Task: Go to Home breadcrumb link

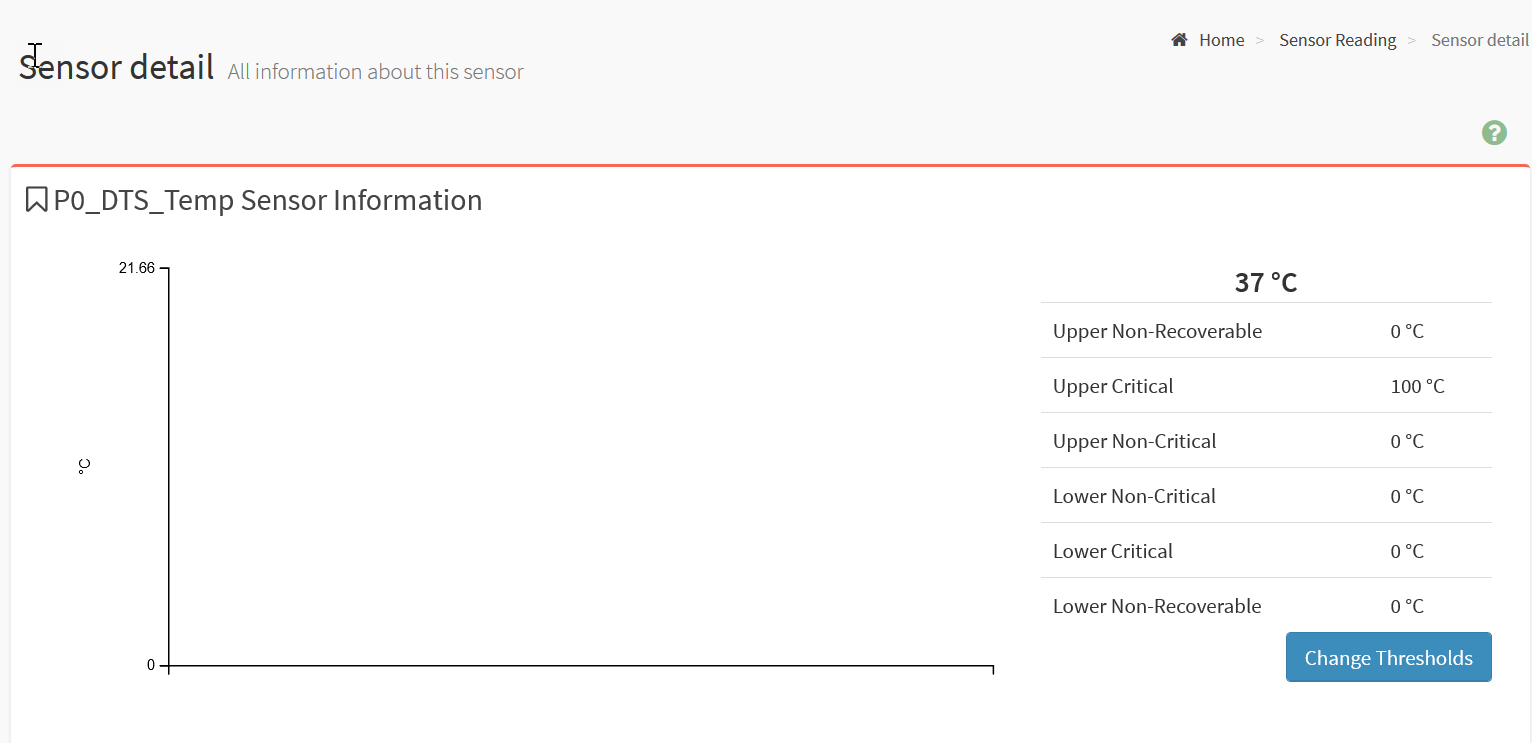Action: point(1222,40)
